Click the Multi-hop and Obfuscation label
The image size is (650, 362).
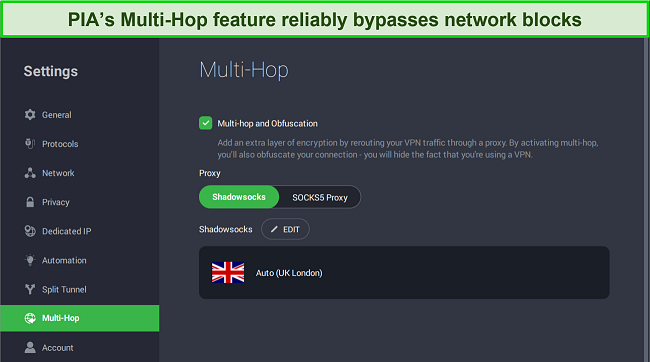pos(267,124)
